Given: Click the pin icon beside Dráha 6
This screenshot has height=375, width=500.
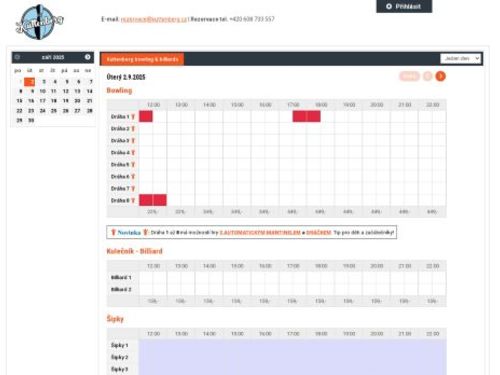Looking at the screenshot, I should coord(133,177).
